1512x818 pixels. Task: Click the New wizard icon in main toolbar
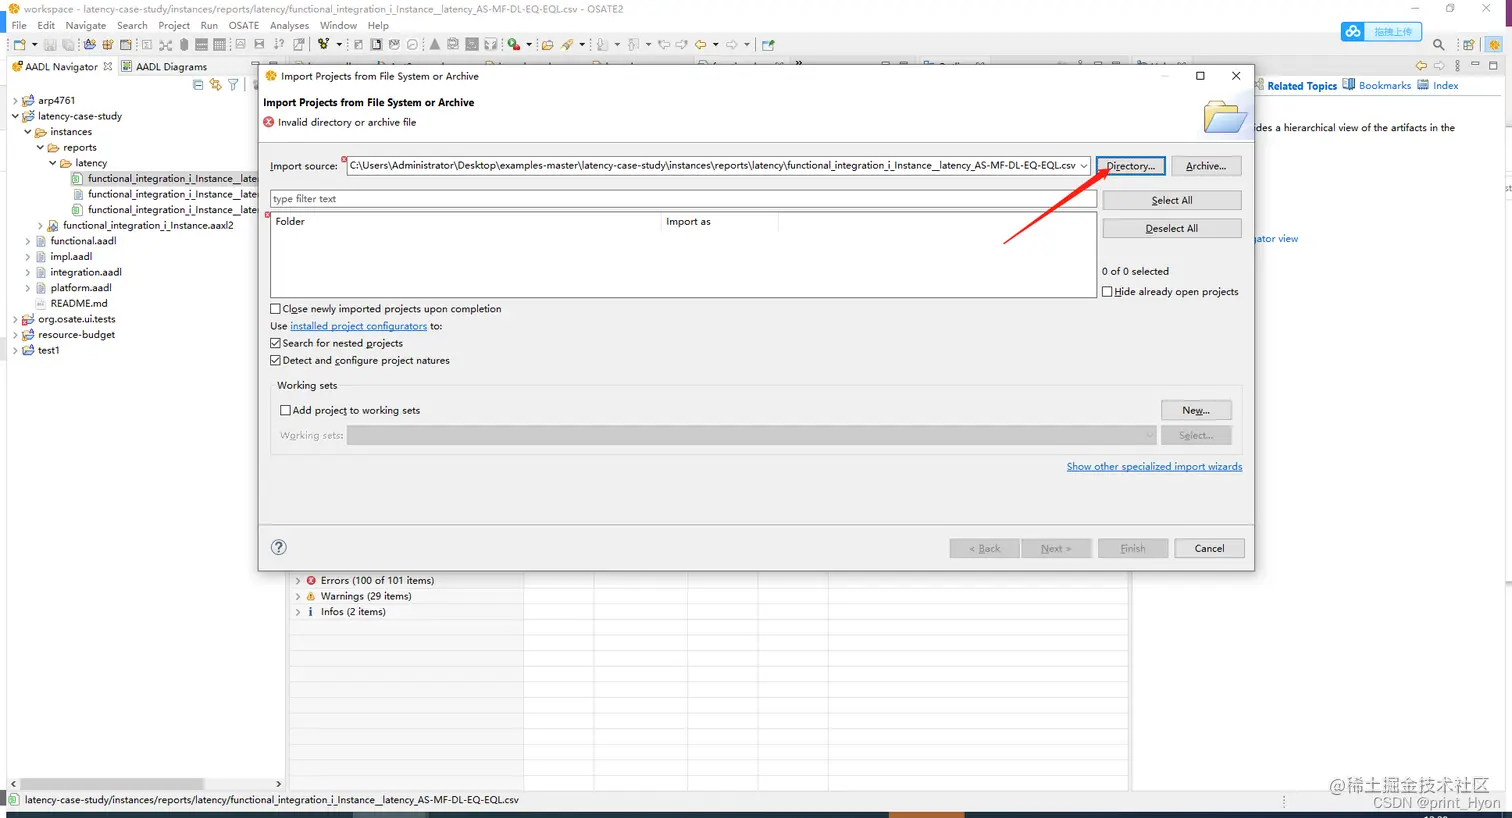click(19, 44)
